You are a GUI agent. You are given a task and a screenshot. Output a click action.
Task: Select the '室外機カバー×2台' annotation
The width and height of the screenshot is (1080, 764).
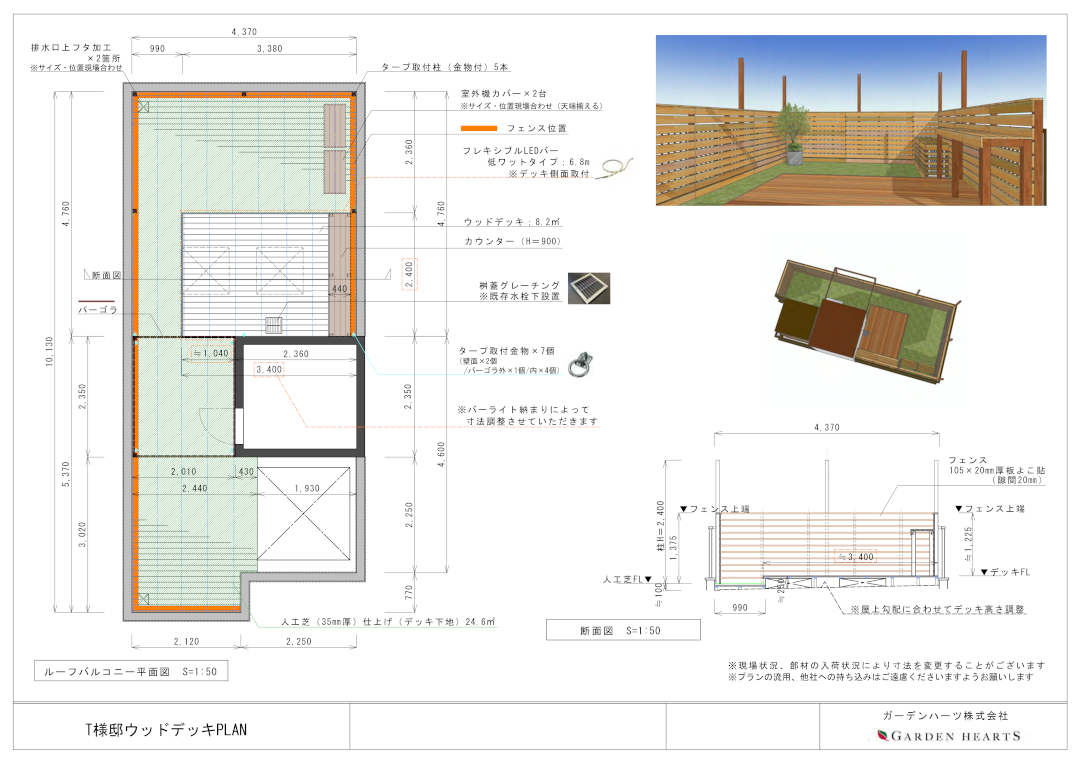(x=503, y=93)
